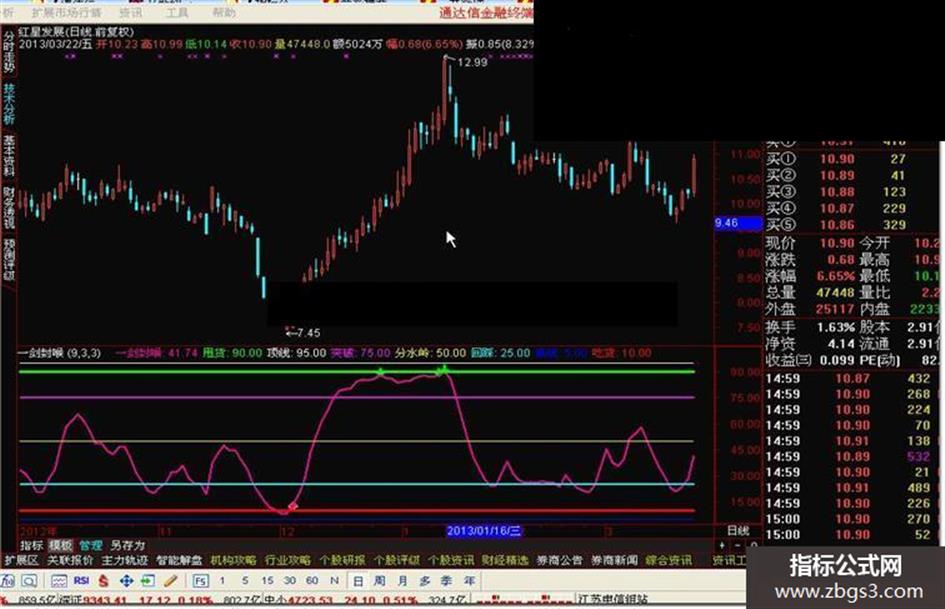
Task: Click the 模板 button below the chart
Action: click(60, 546)
